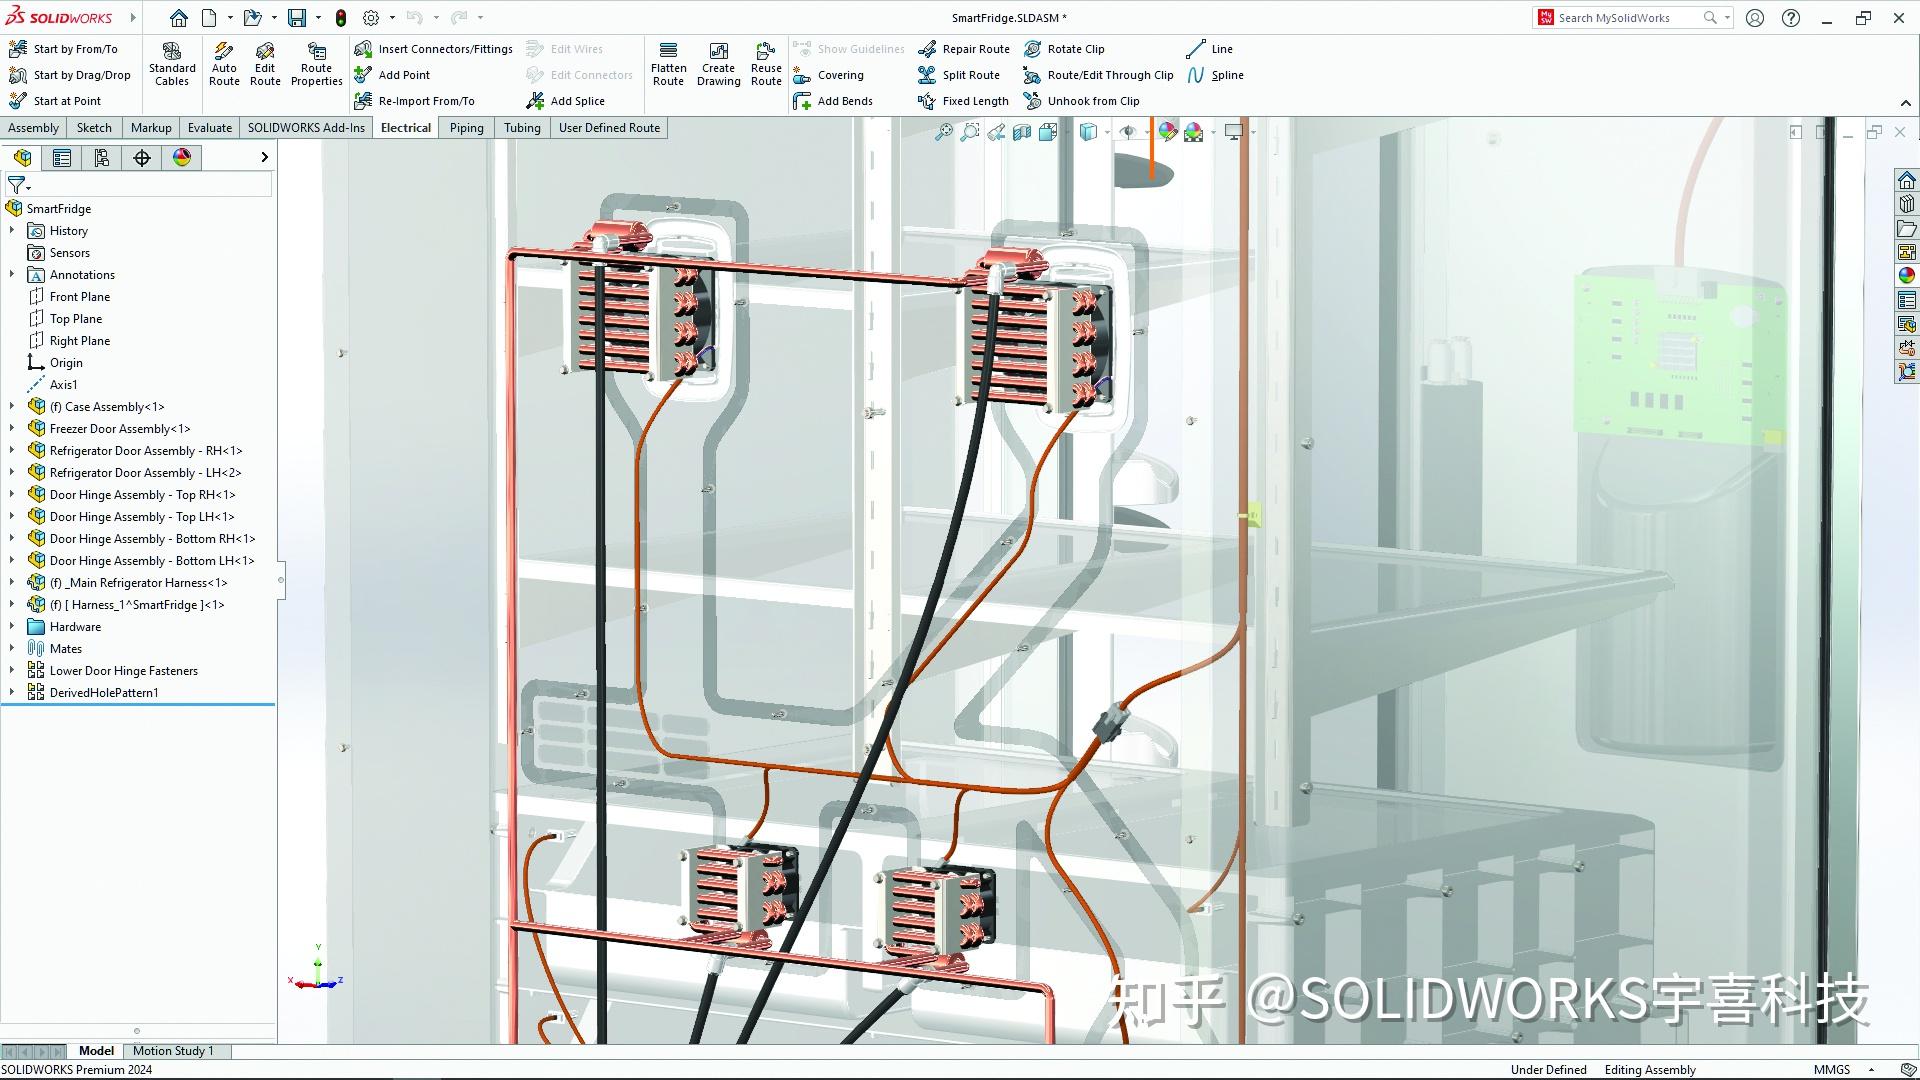This screenshot has height=1080, width=1920.
Task: Expand the History tree node
Action: (12, 230)
